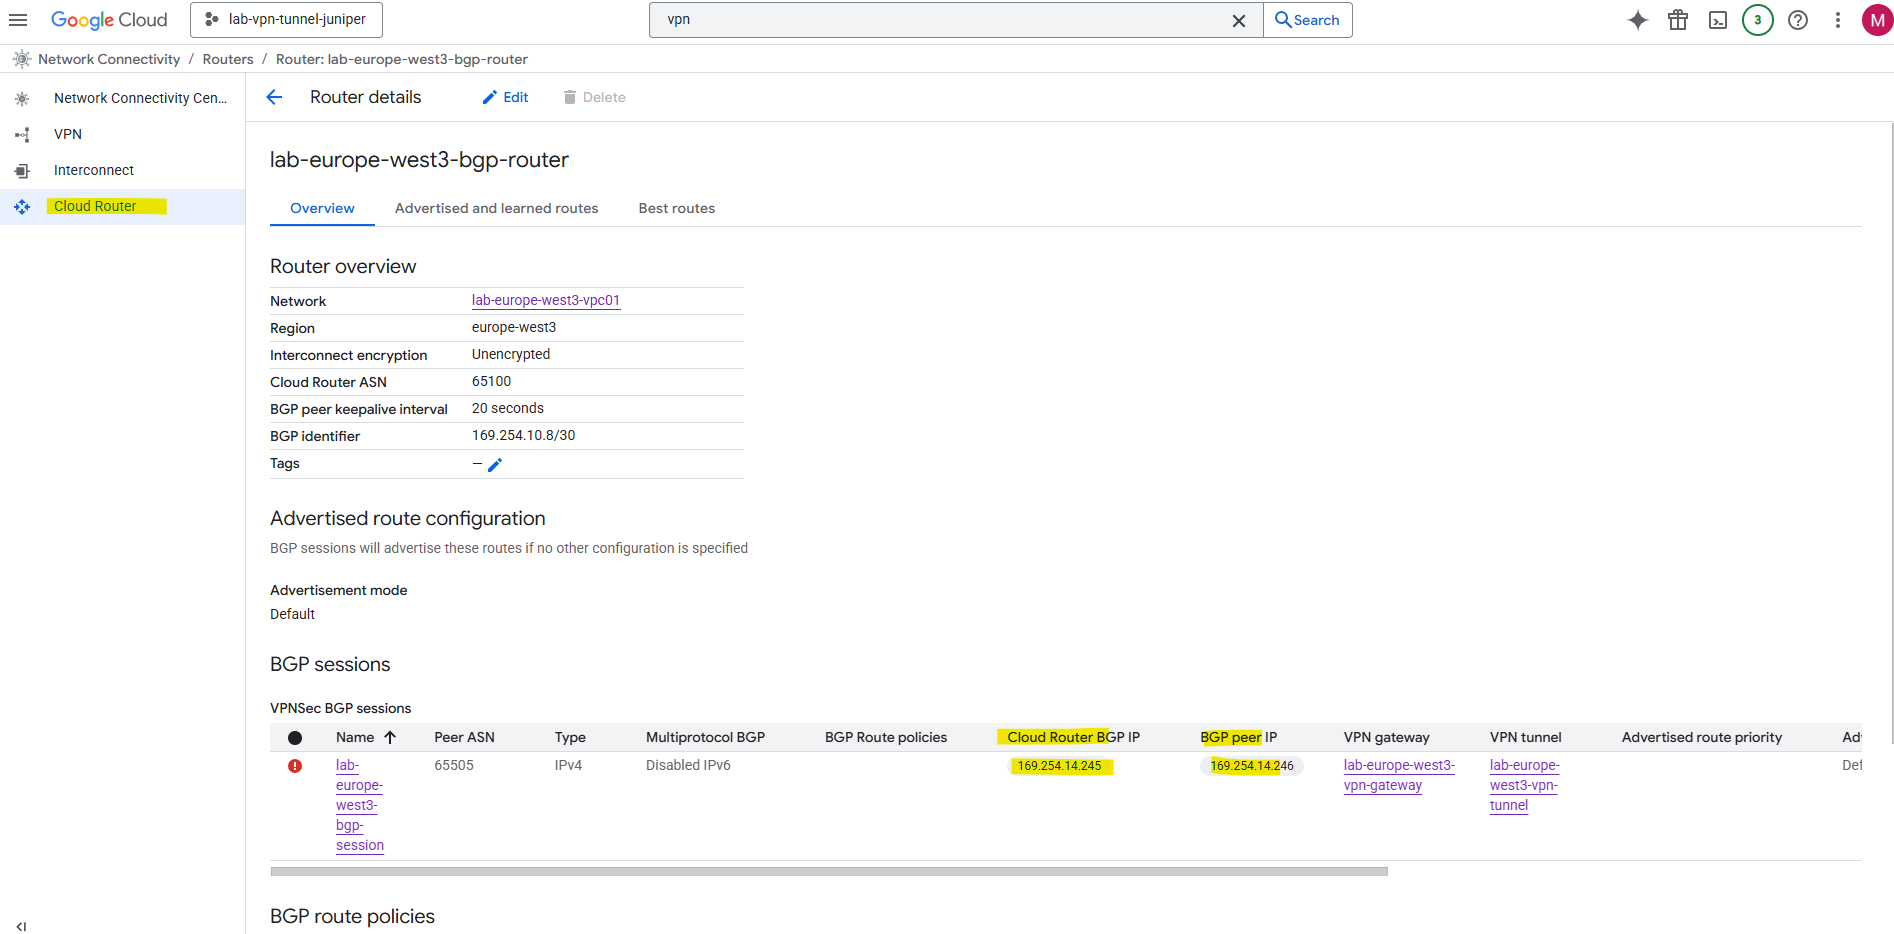Select Cloud Router BGP IP 169.254.14.245

(x=1059, y=766)
